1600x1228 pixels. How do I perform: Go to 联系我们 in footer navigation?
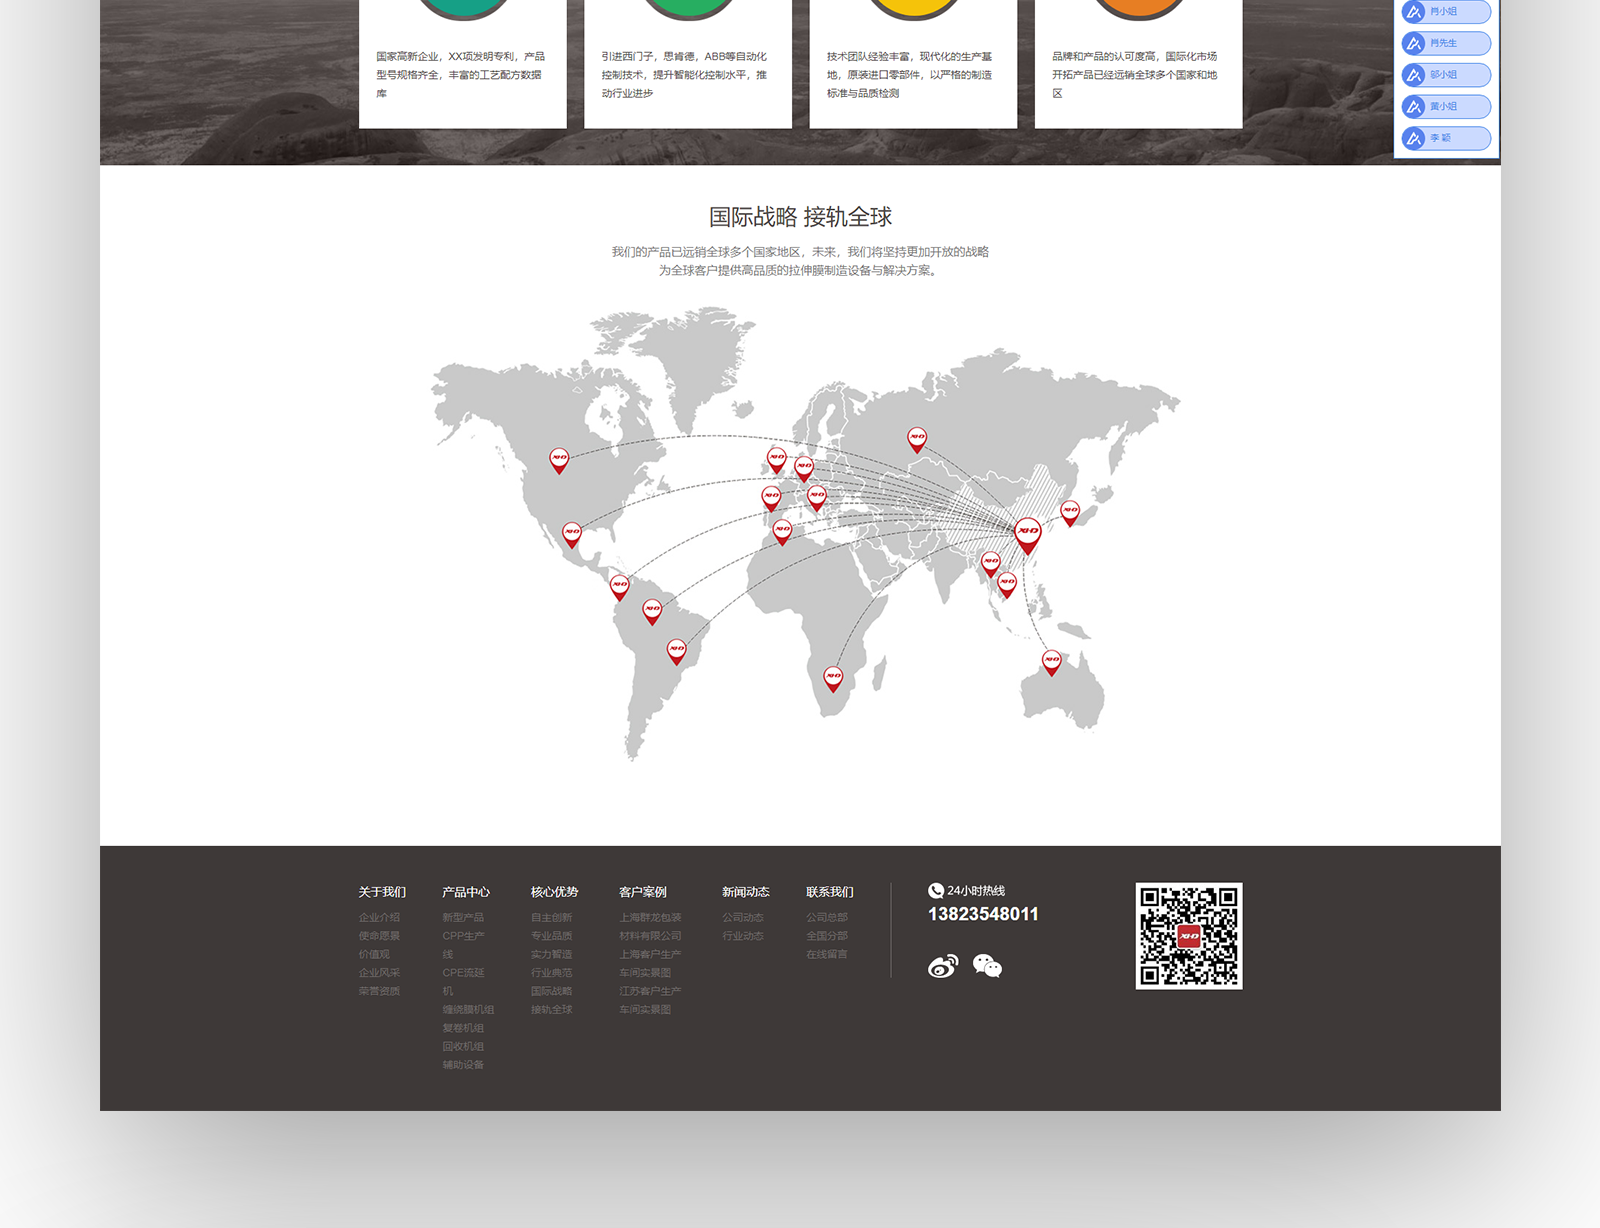(x=830, y=892)
